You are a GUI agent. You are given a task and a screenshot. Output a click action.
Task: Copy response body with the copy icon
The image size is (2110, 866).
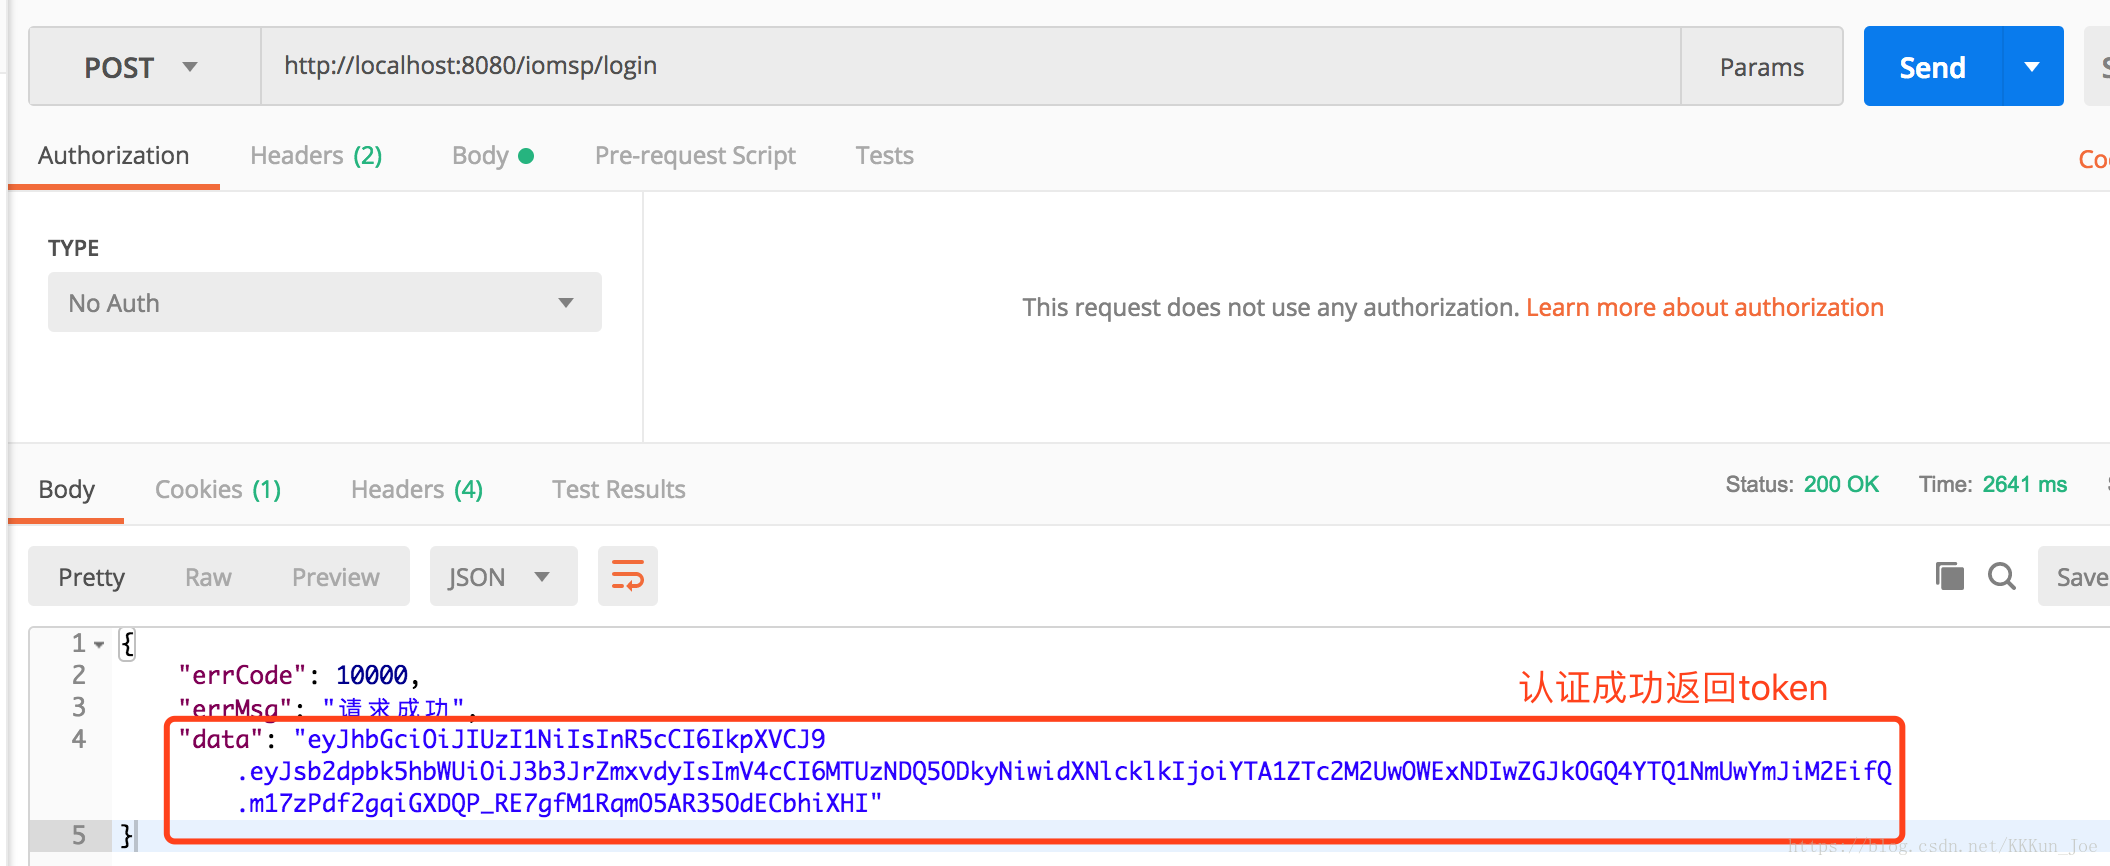[x=1949, y=576]
